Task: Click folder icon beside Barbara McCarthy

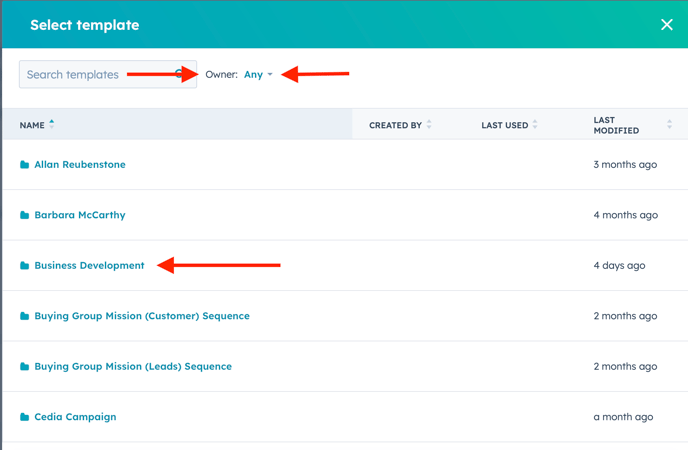Action: pyautogui.click(x=25, y=215)
